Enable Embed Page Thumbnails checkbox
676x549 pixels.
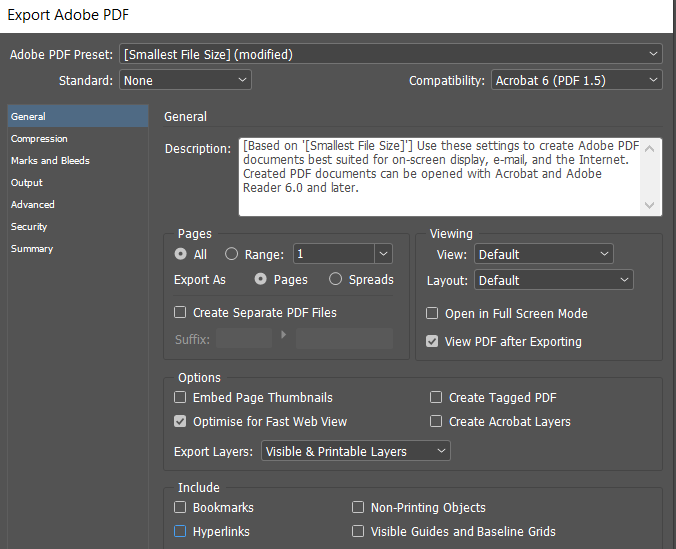click(180, 397)
